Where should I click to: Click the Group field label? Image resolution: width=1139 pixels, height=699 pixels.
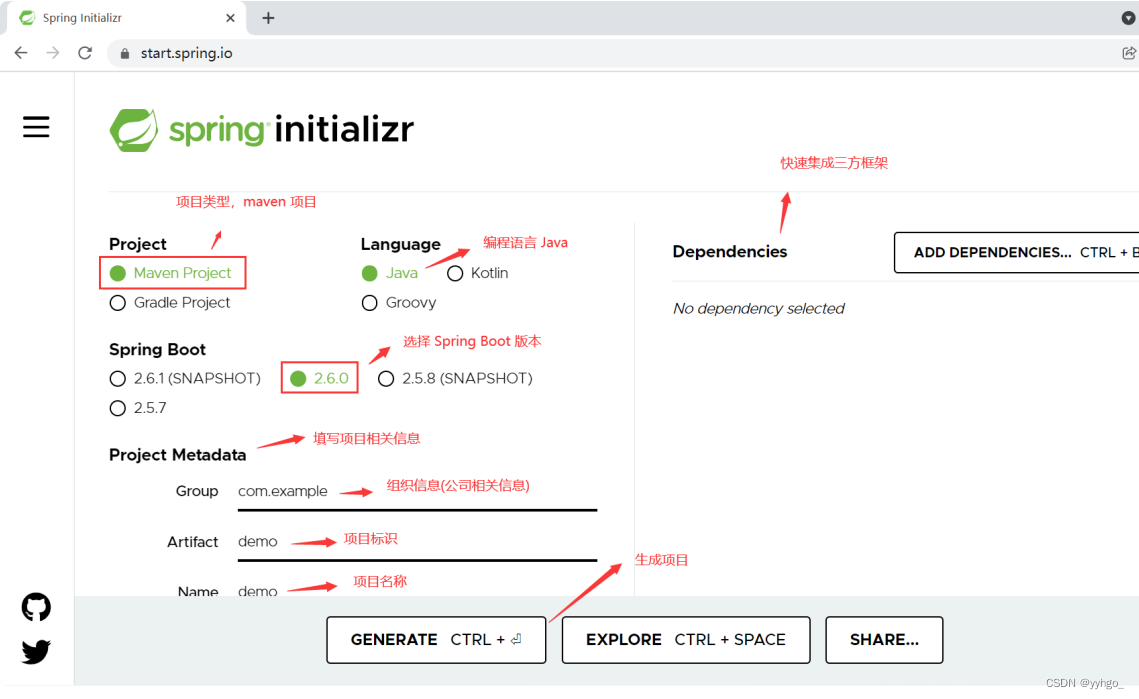pos(197,491)
